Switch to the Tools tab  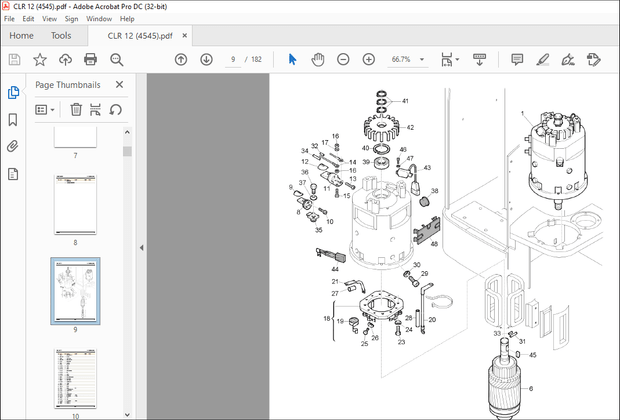(x=61, y=36)
